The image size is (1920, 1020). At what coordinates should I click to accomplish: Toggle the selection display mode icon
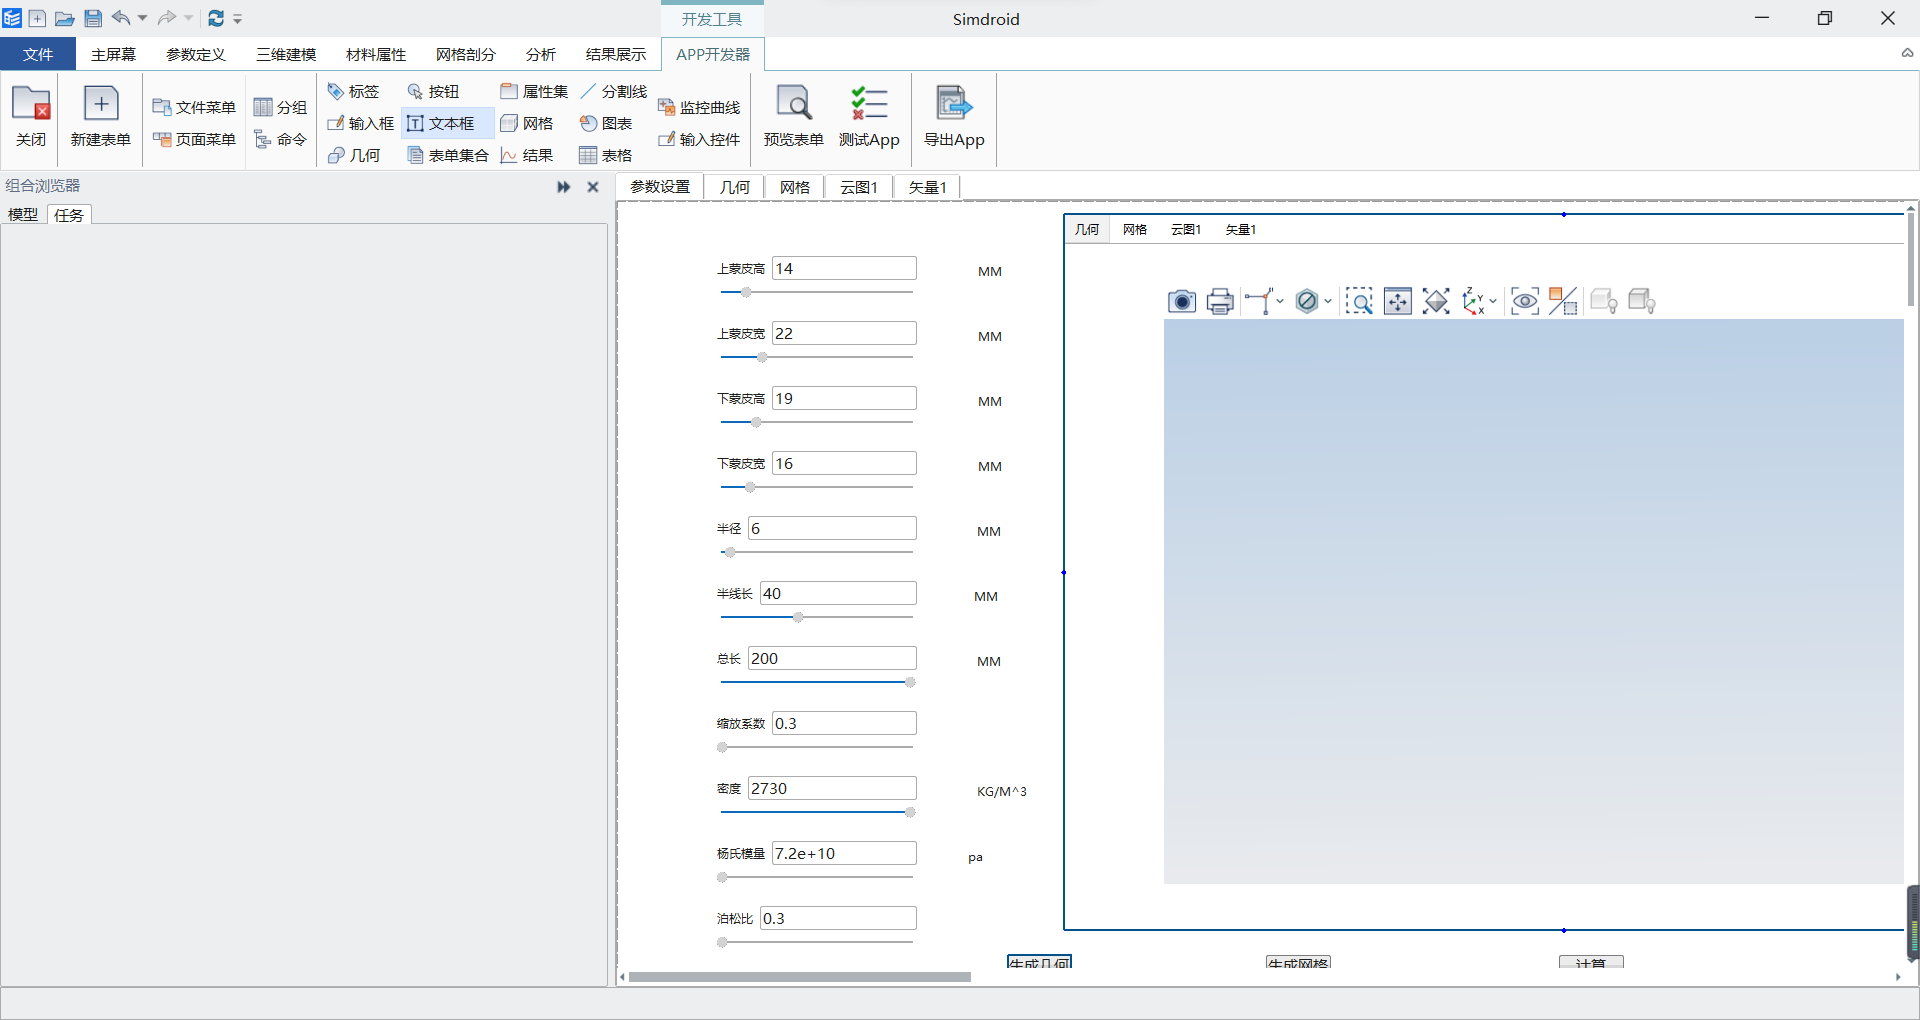[x=1563, y=301]
